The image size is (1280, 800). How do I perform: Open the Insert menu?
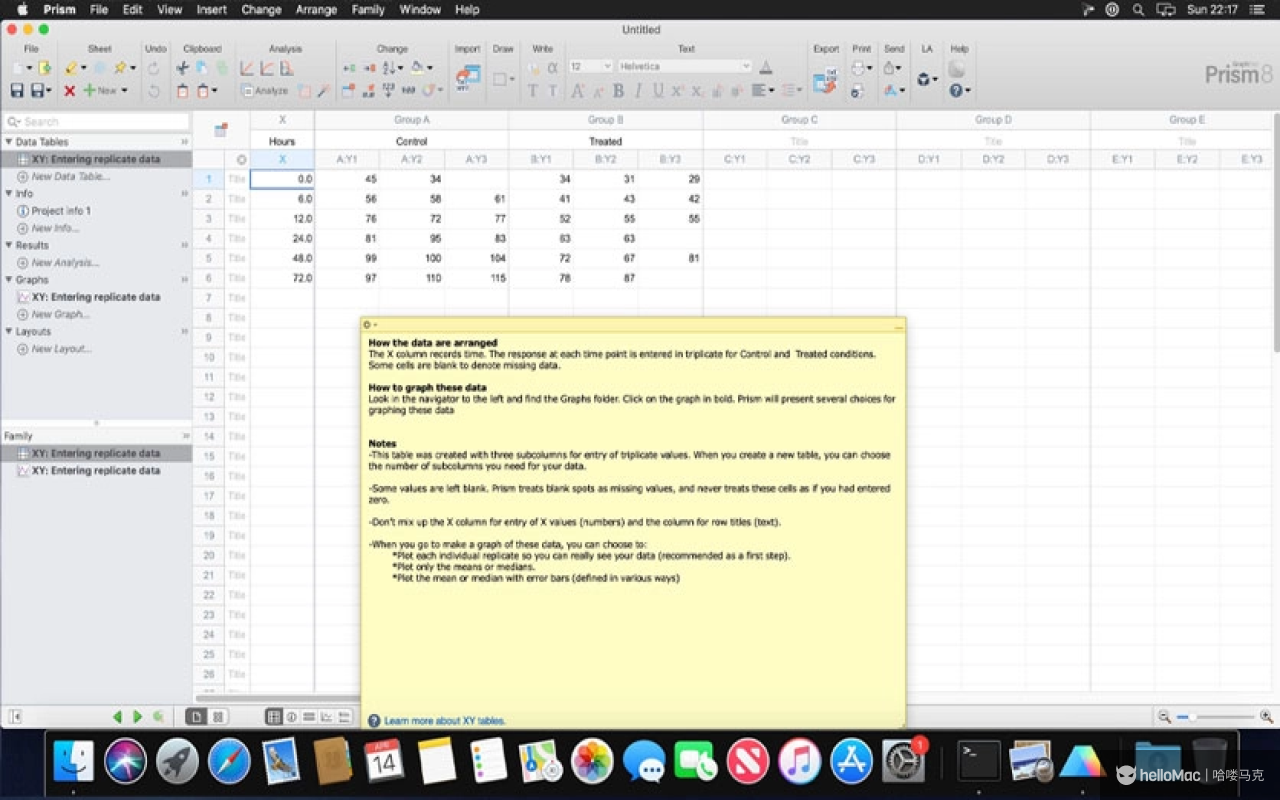tap(211, 9)
